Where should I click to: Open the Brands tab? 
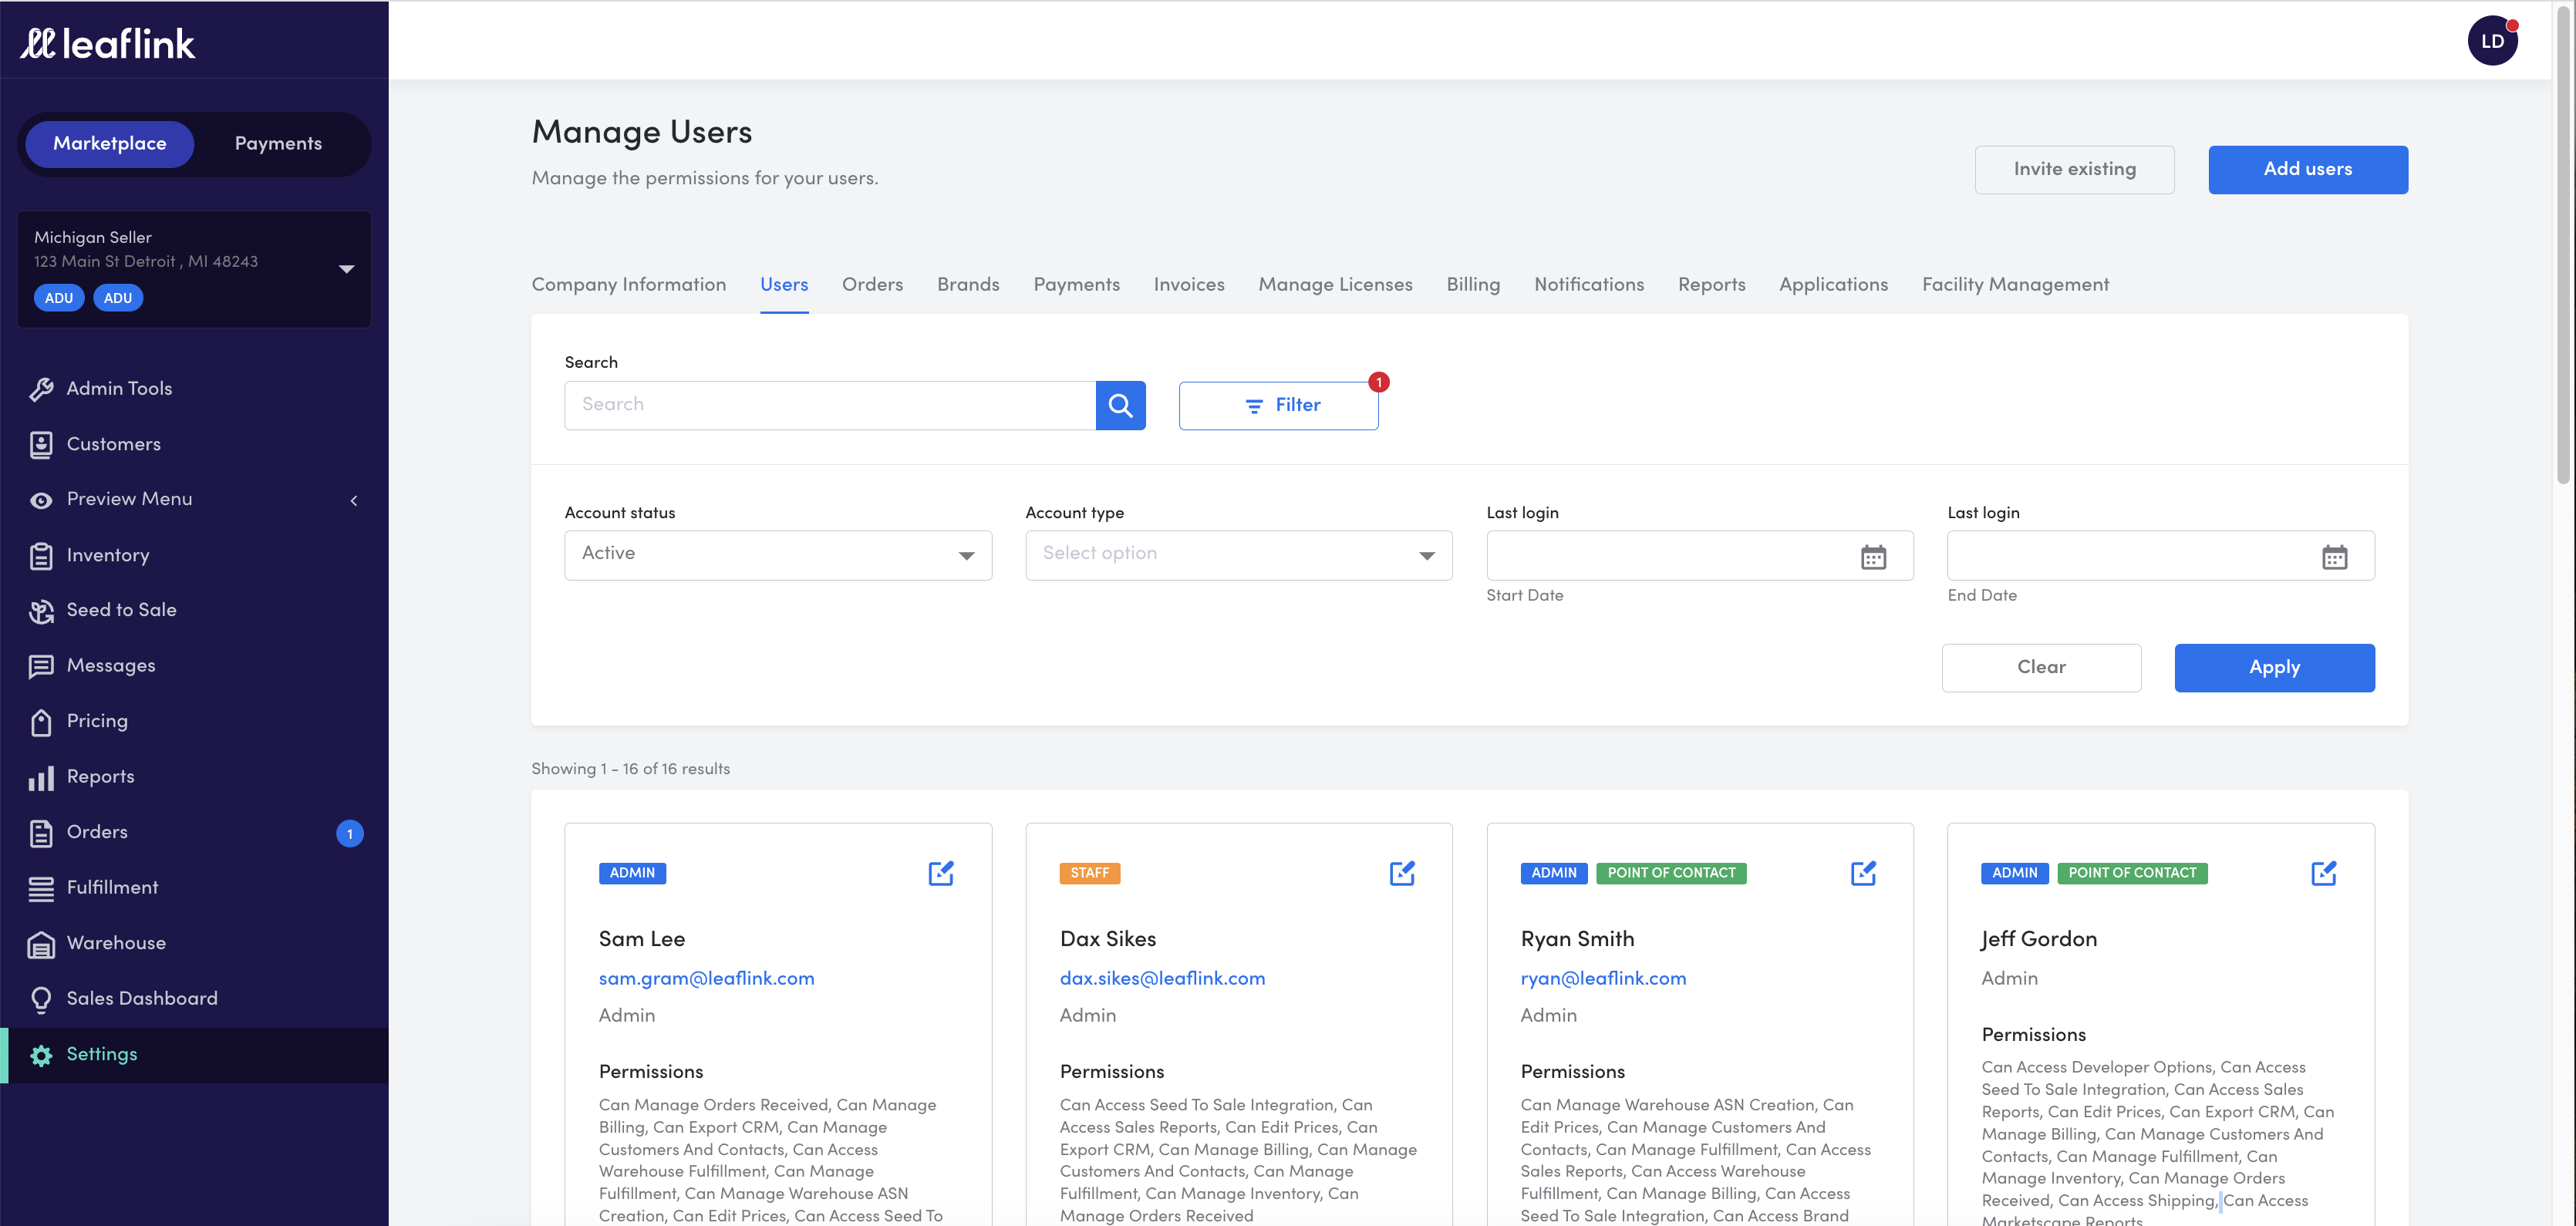pos(968,285)
